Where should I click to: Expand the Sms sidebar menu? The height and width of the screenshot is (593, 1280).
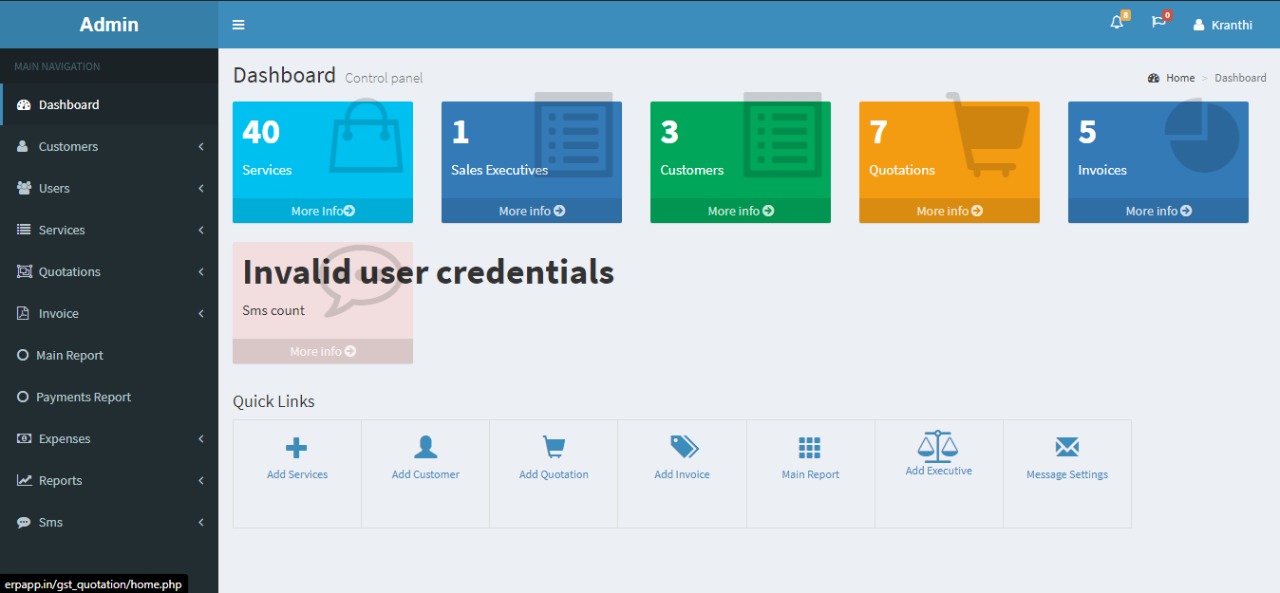(x=109, y=523)
